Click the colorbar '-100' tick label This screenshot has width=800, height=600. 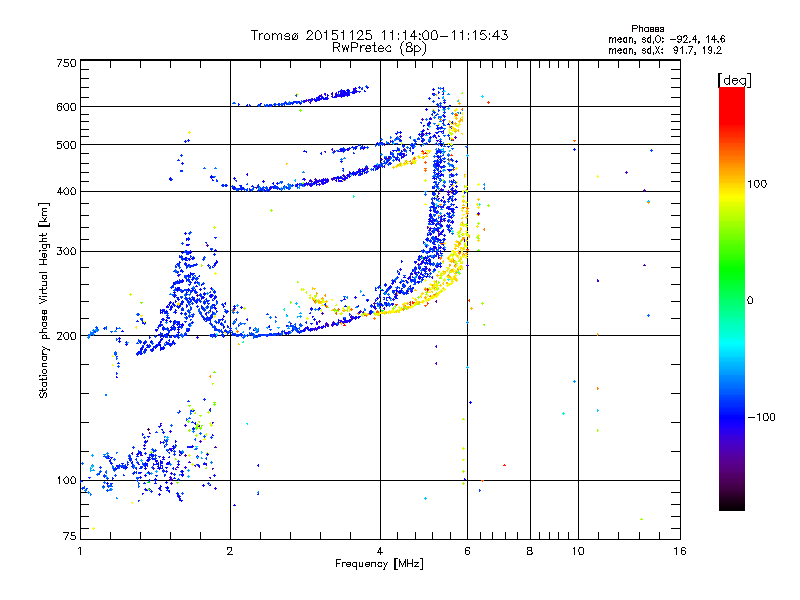pos(761,417)
